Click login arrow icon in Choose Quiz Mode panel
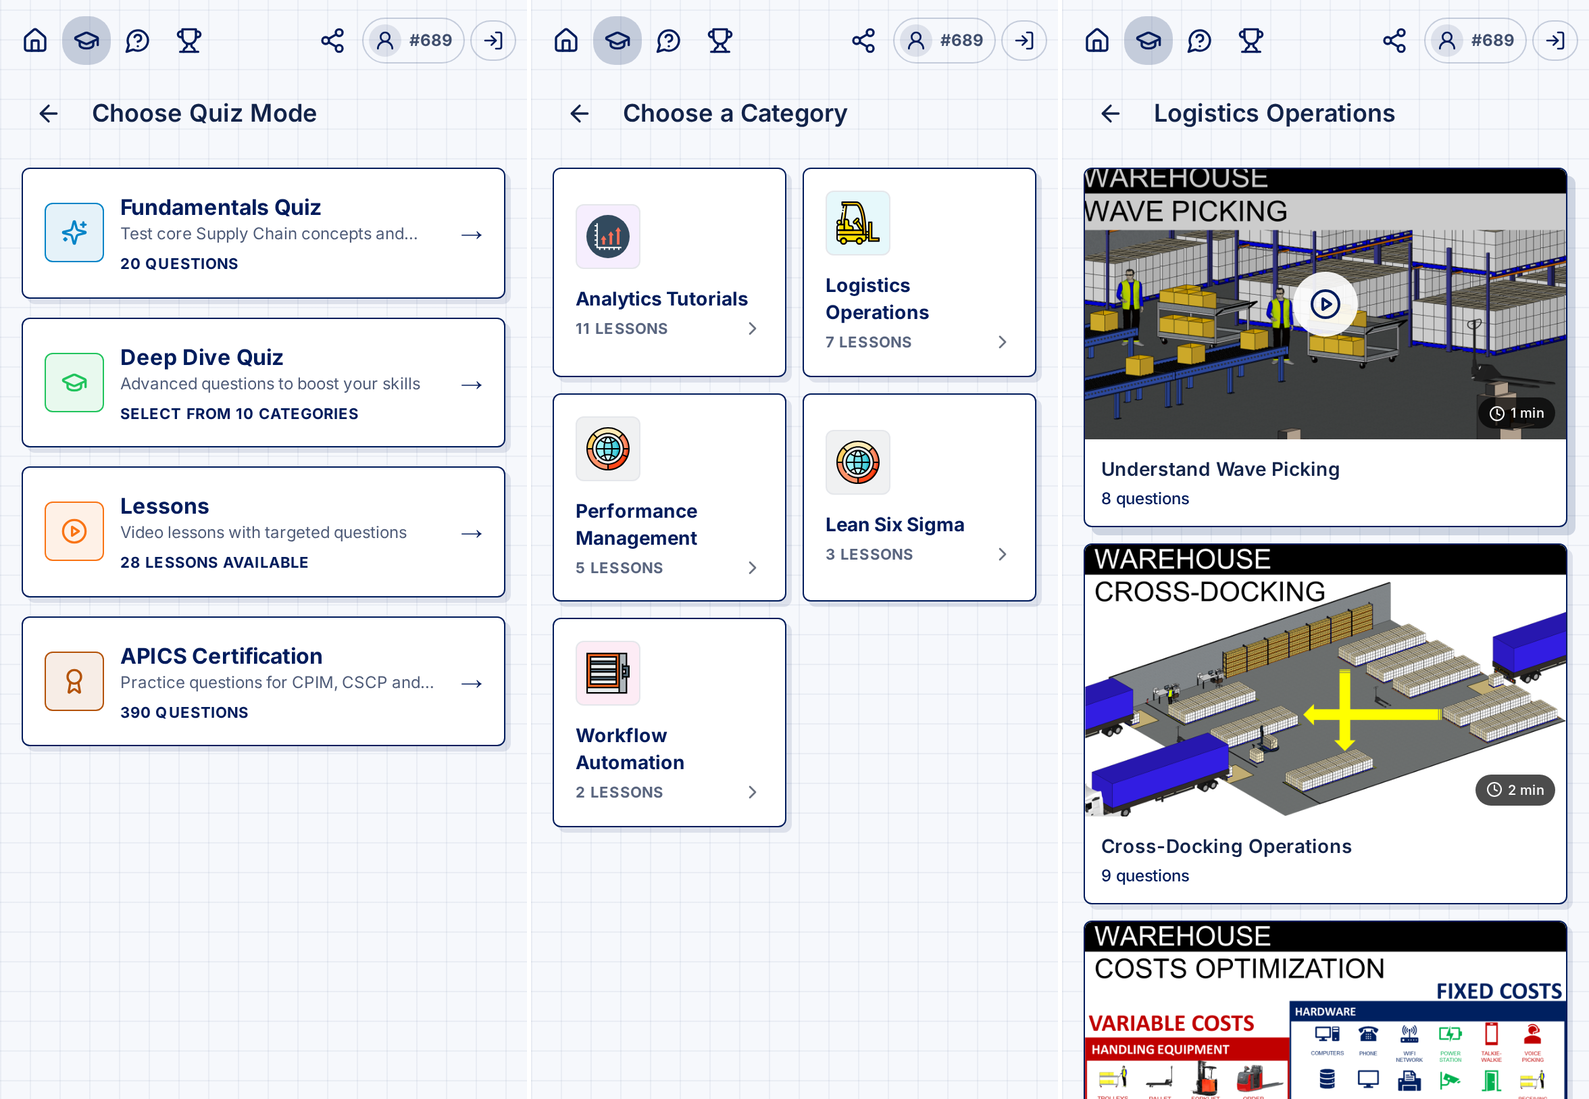 (494, 40)
